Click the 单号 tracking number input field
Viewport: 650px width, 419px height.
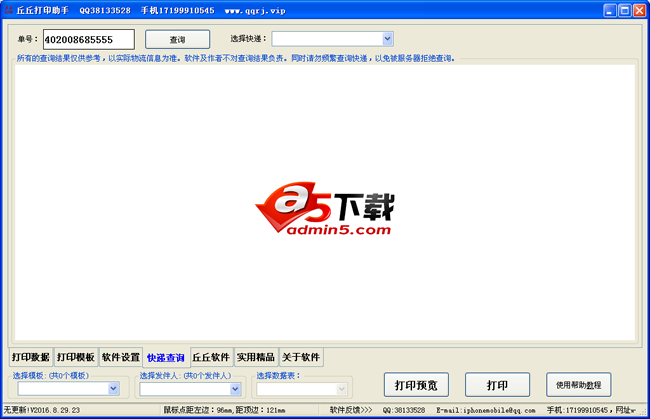pos(89,39)
